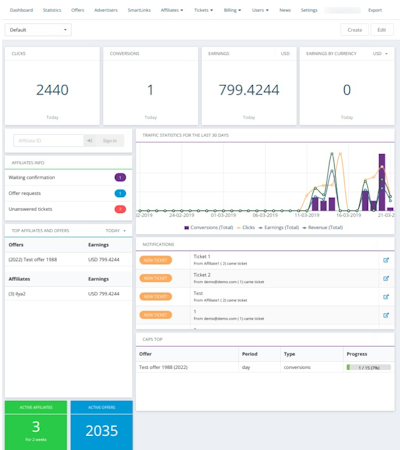
Task: Toggle Earnings (Total) legend entry
Action: (279, 227)
